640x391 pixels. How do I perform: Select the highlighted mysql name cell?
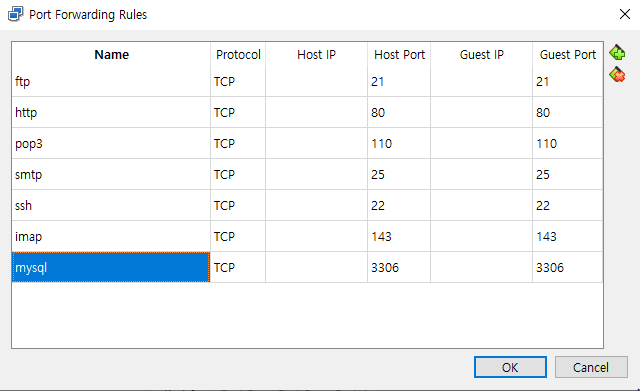pyautogui.click(x=111, y=267)
